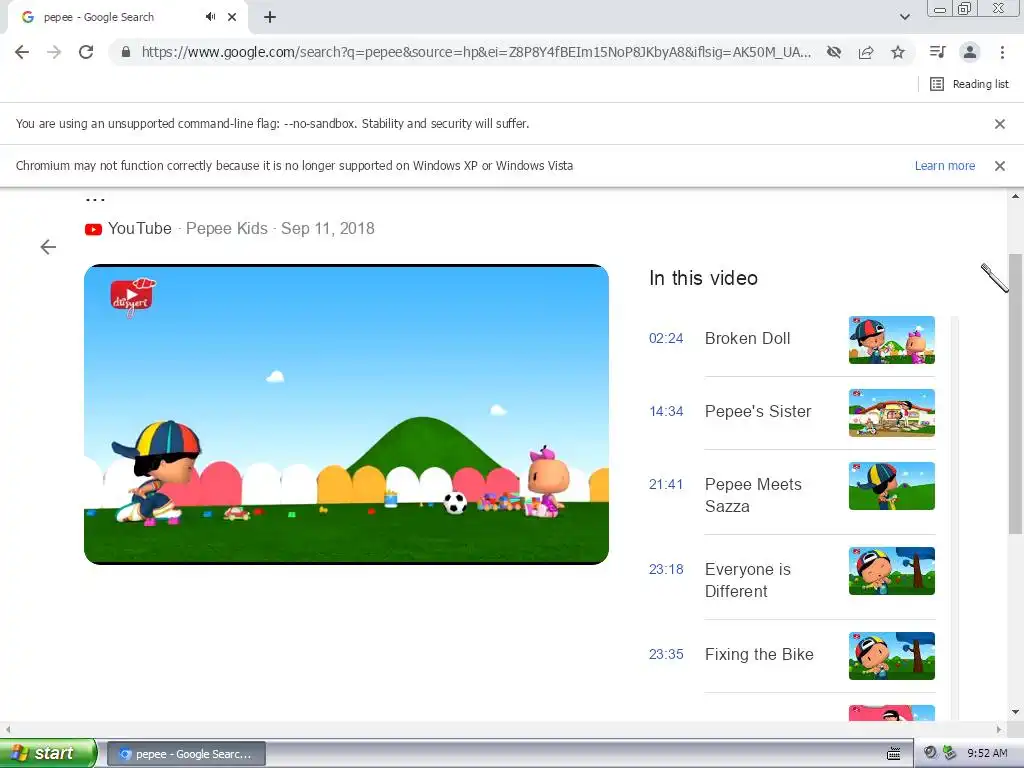Click the lock icon in address bar
This screenshot has width=1024, height=768.
[x=126, y=52]
